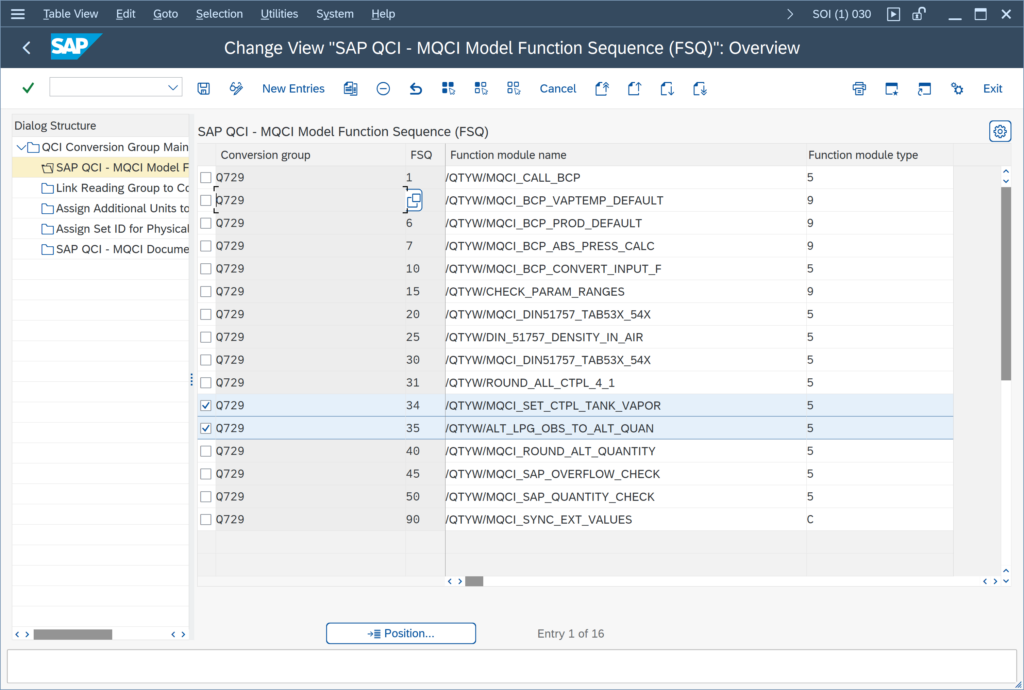Screen dimensions: 1024x690
Task: Open the Table View menu
Action: tap(71, 14)
